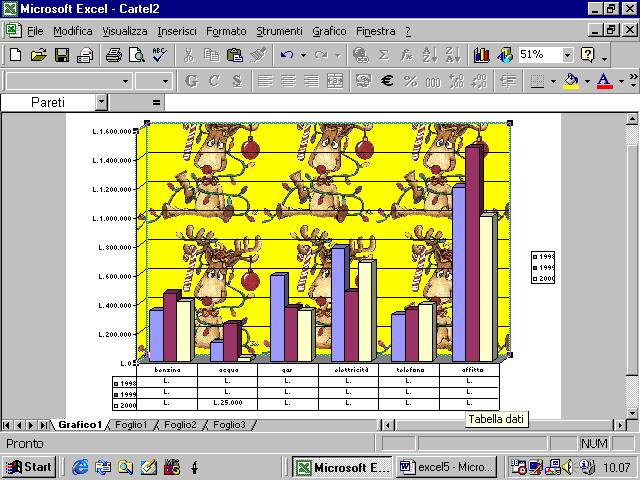
Task: Toggle Underline with the S button
Action: click(237, 81)
